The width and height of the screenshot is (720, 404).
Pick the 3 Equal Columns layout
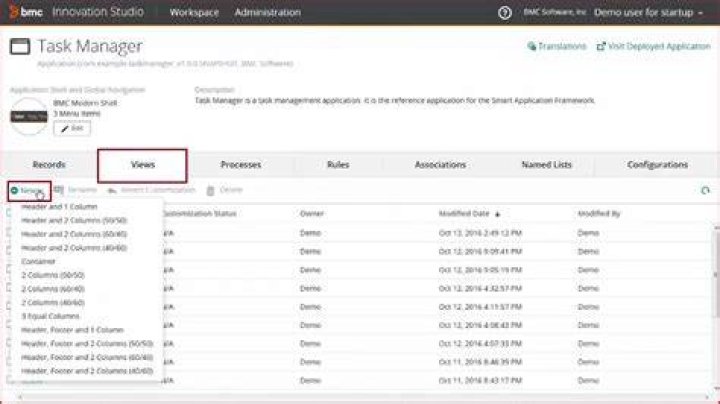pyautogui.click(x=50, y=316)
